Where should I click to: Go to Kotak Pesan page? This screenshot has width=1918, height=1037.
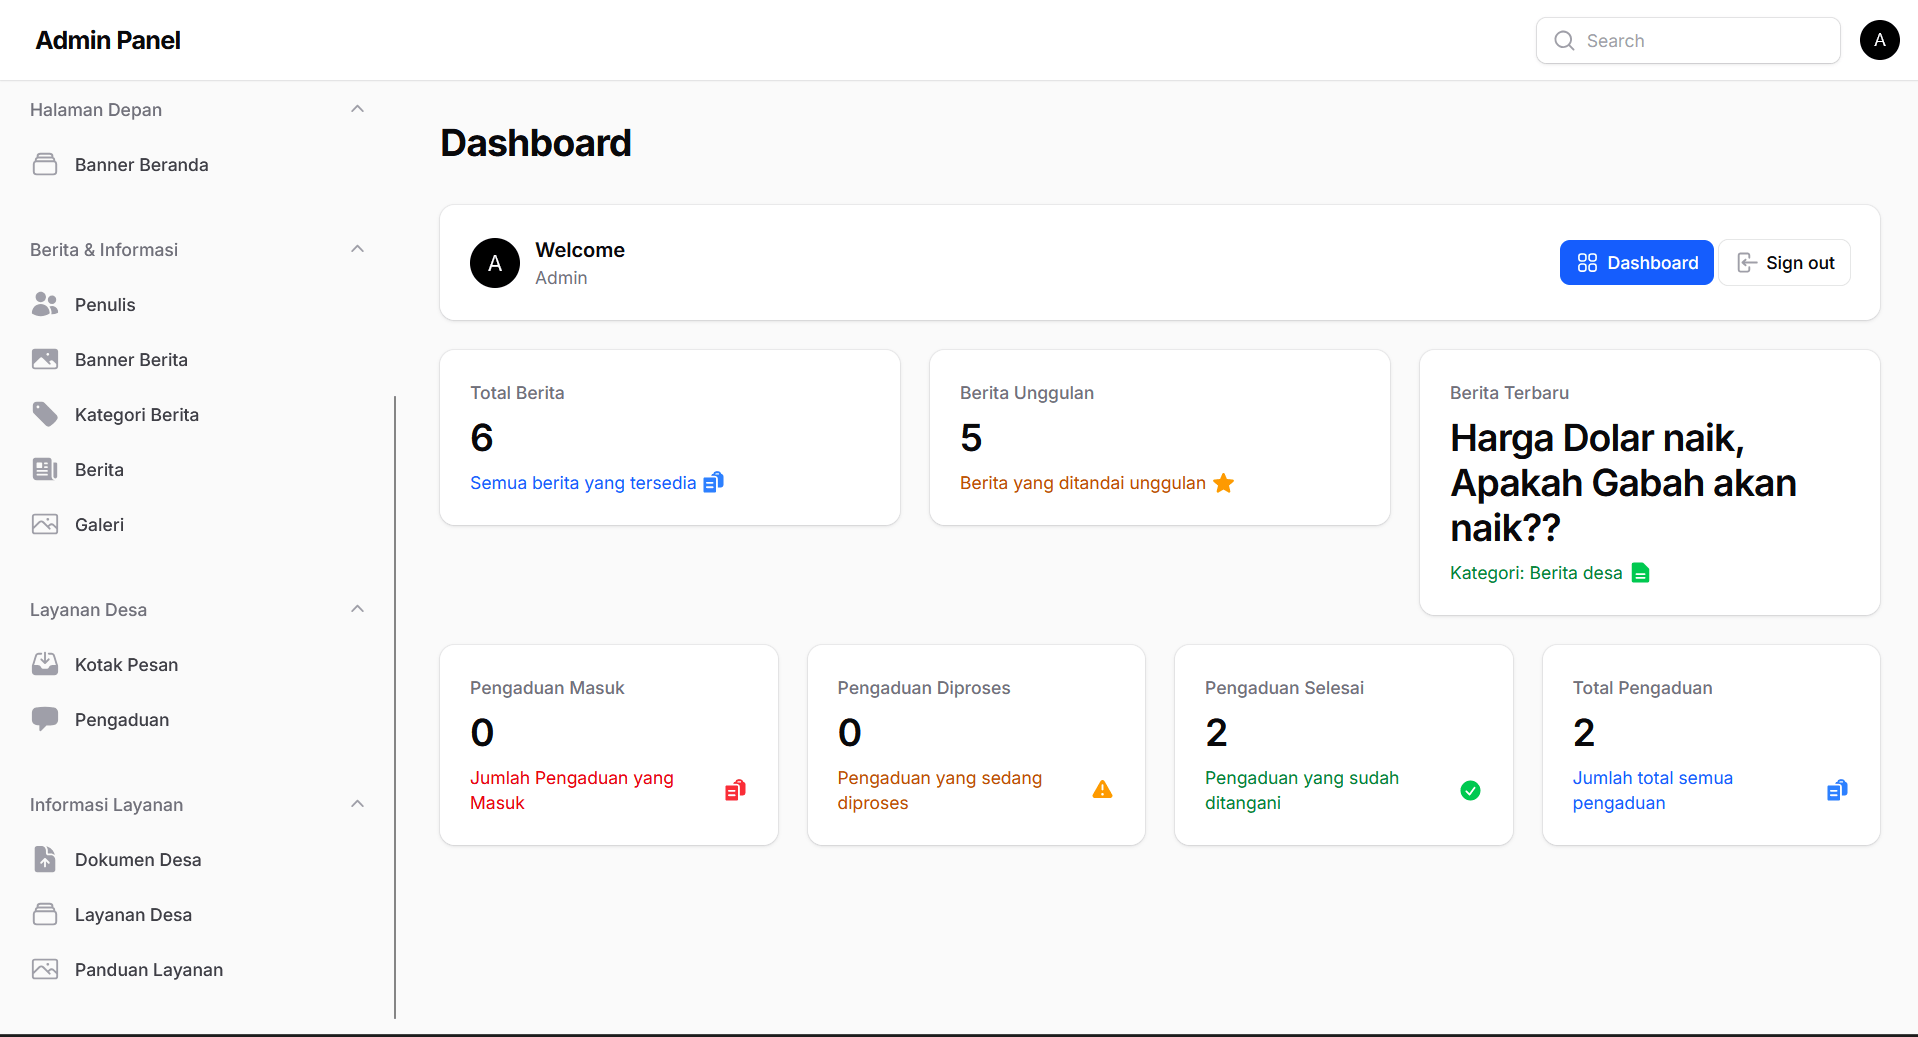[197, 665]
